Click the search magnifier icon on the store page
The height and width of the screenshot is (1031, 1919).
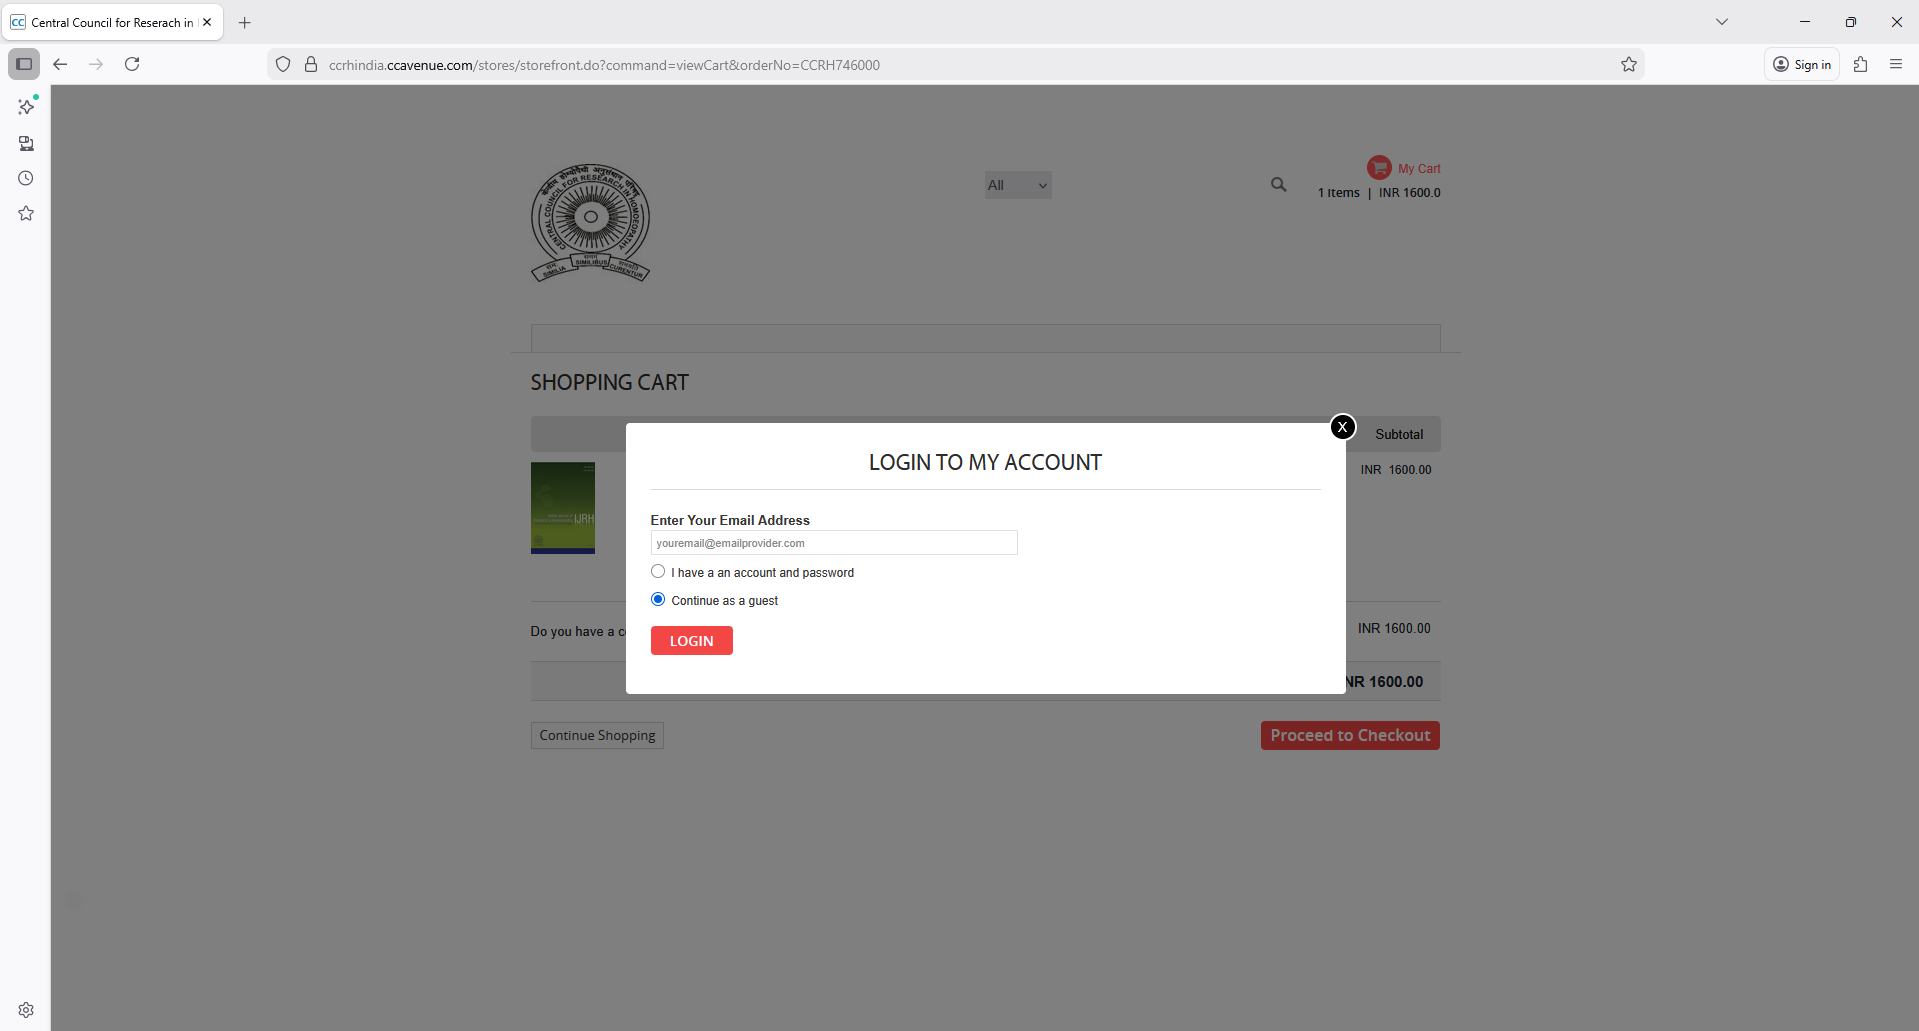[1278, 185]
